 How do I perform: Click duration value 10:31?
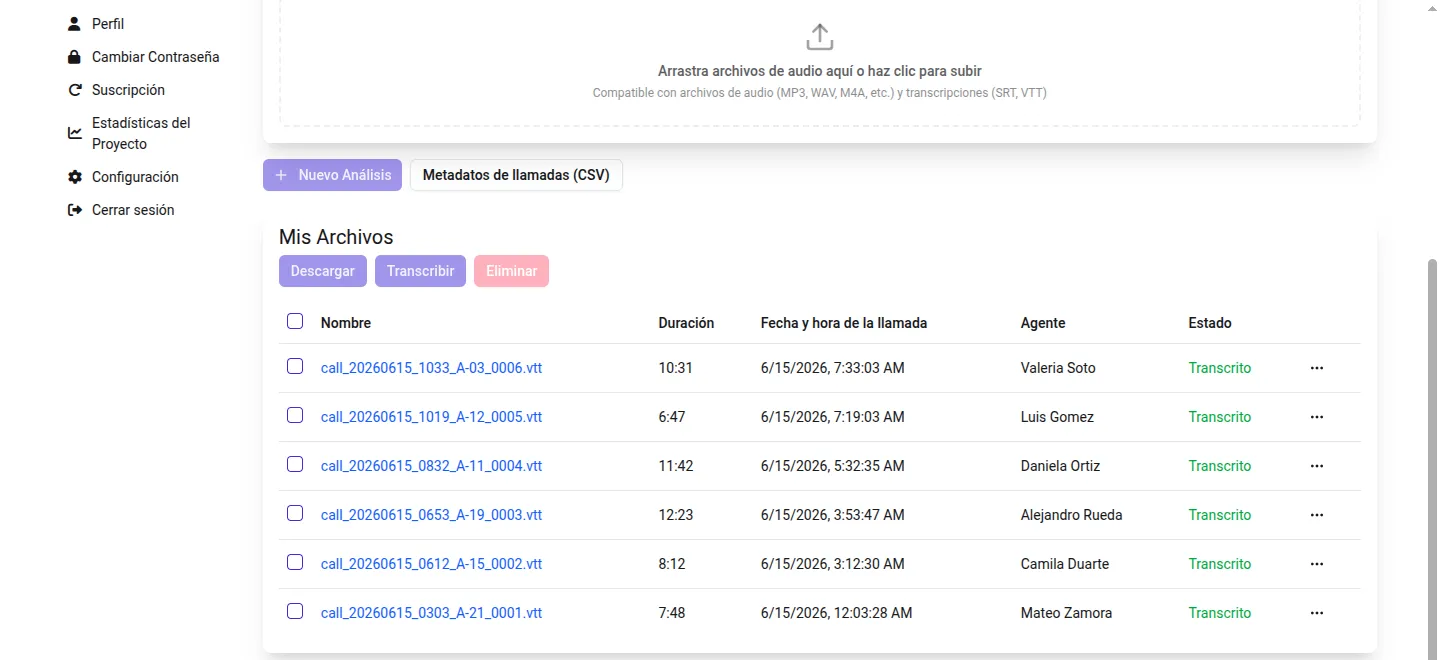pos(675,368)
